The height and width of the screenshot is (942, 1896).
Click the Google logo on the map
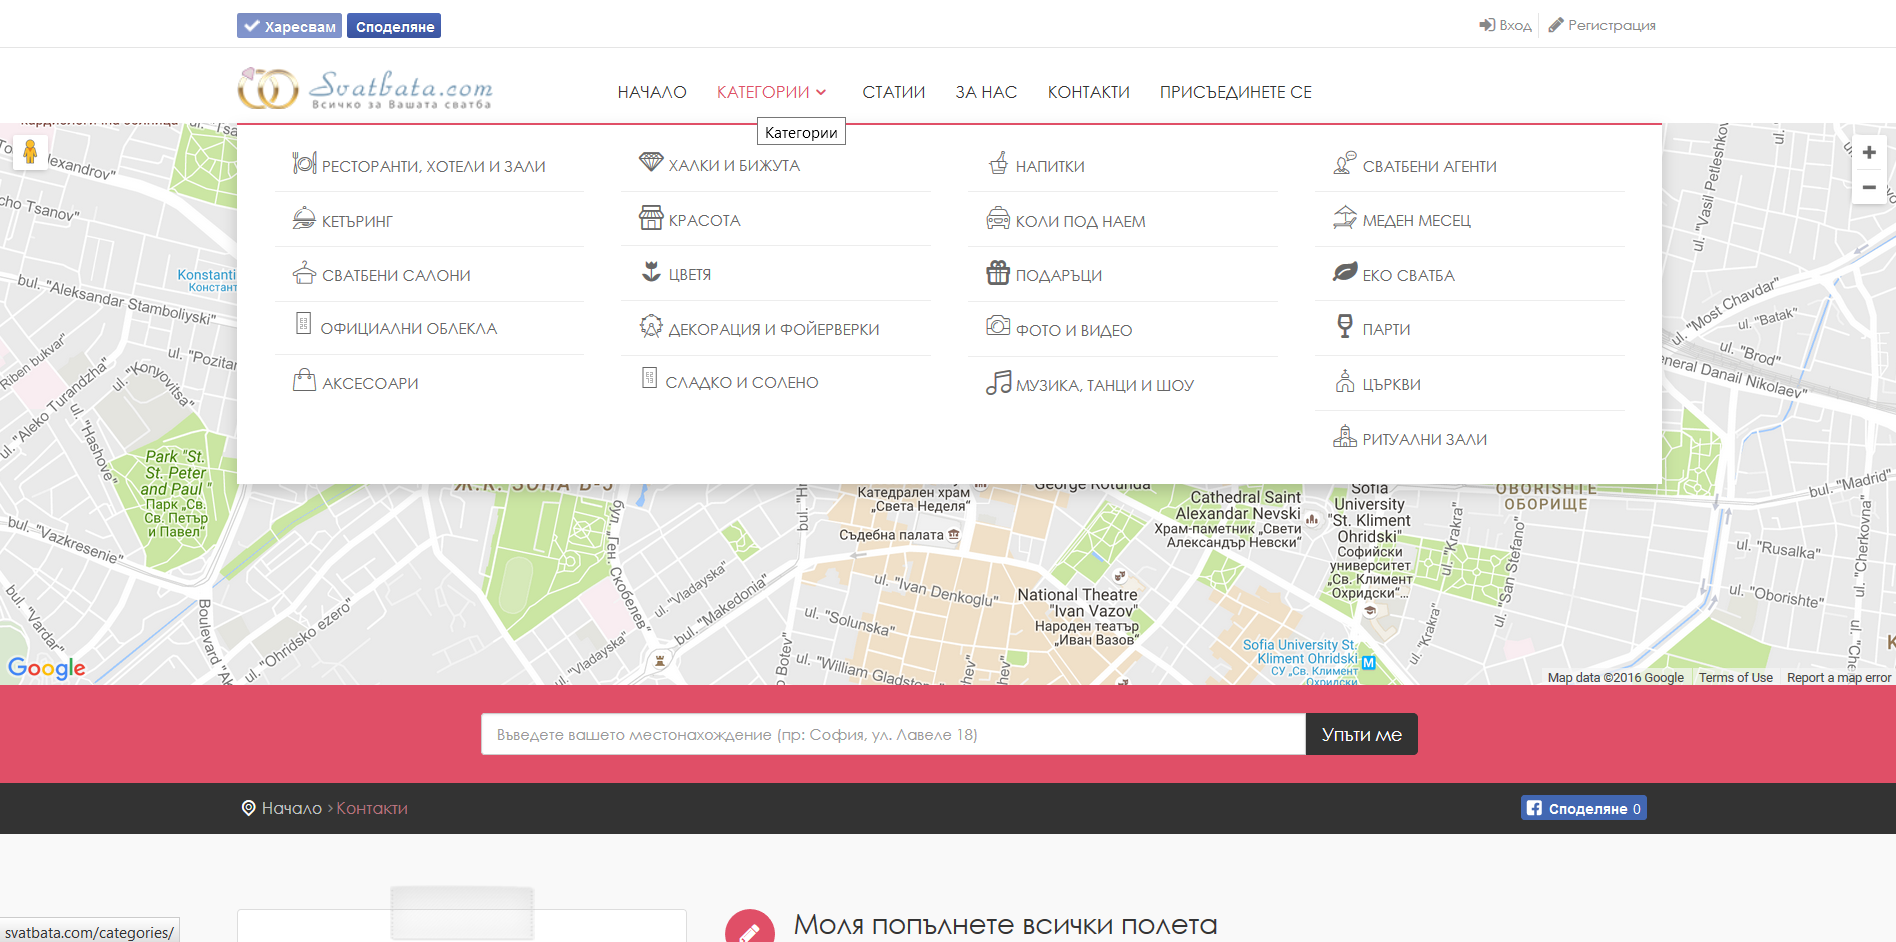[x=46, y=668]
